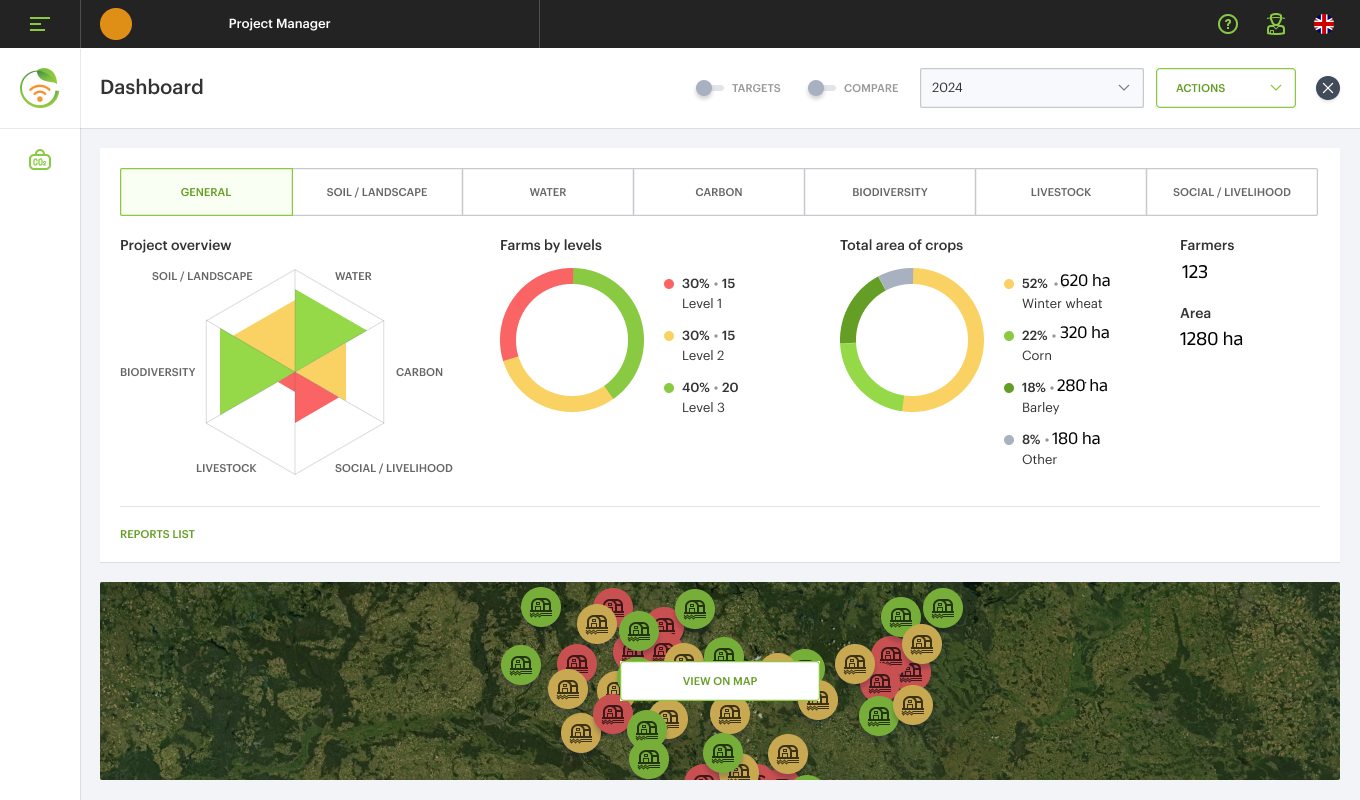The image size is (1360, 800).
Task: Click the orange profile avatar circle
Action: [116, 24]
